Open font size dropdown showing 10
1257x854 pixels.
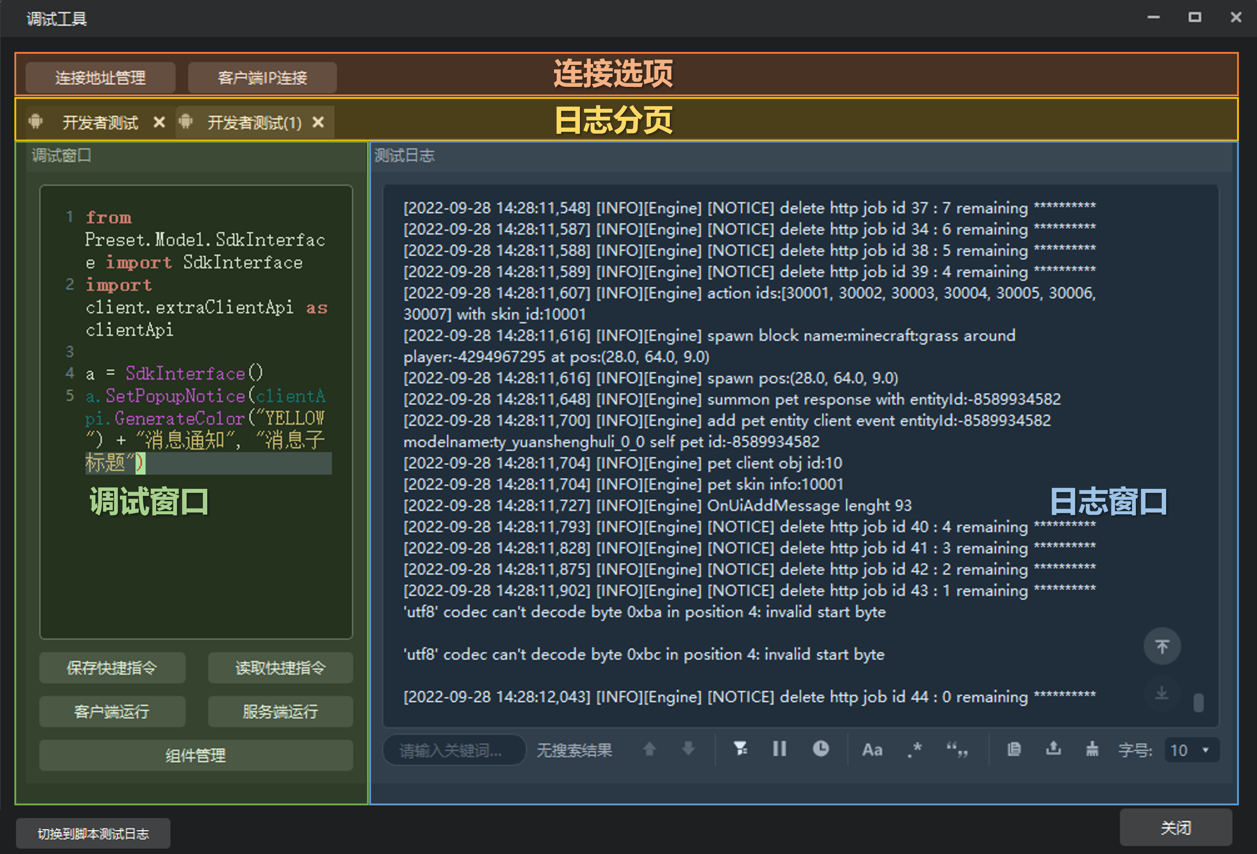1192,750
